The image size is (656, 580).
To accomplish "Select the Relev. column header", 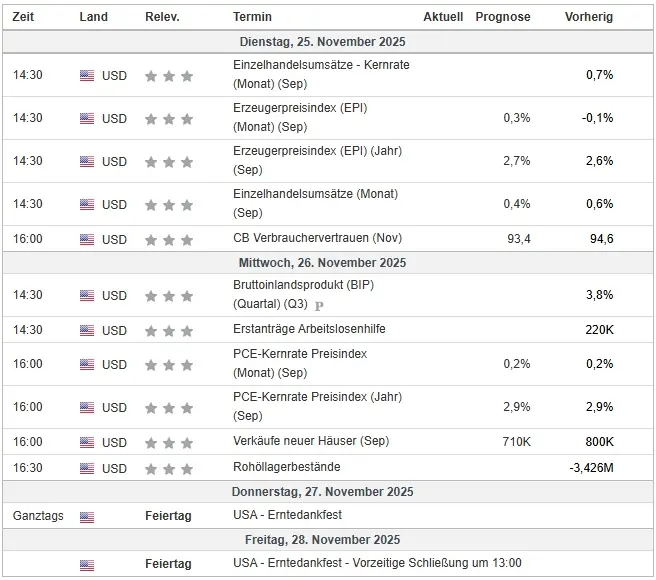I will (162, 17).
